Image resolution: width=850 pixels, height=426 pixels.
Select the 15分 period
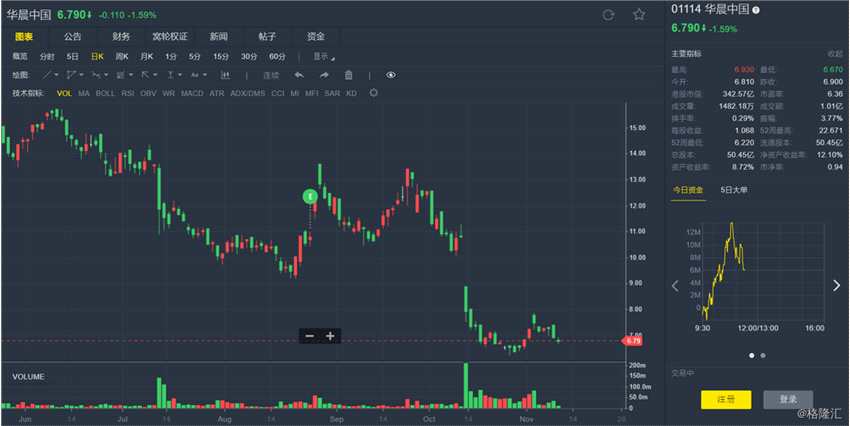click(221, 56)
